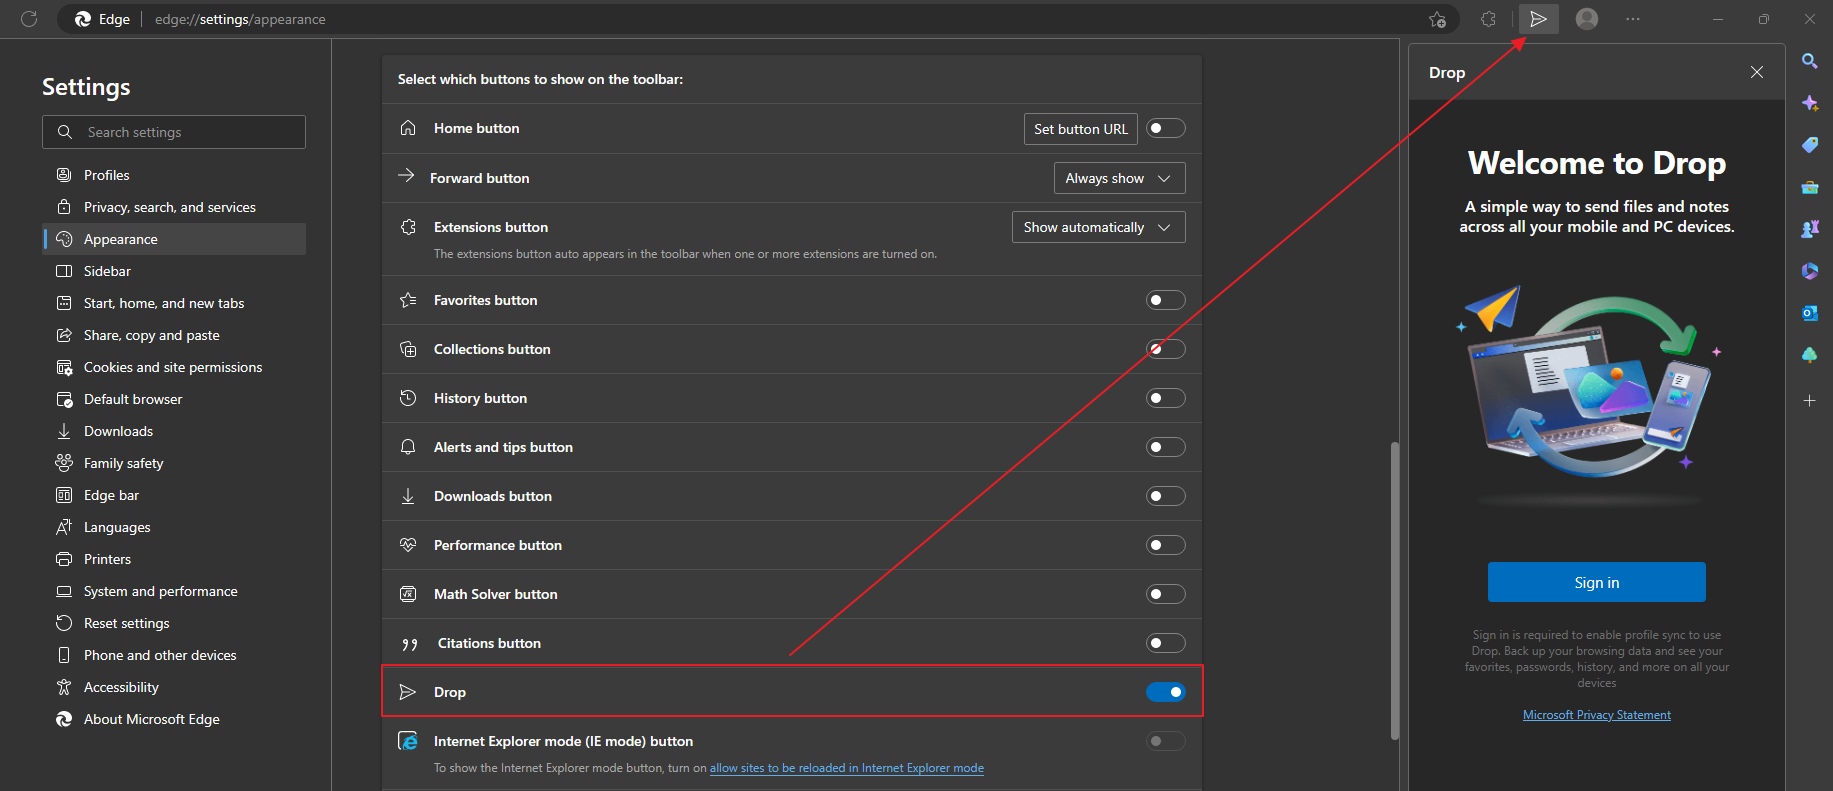The image size is (1833, 791).
Task: Click the profile avatar icon
Action: pyautogui.click(x=1586, y=19)
